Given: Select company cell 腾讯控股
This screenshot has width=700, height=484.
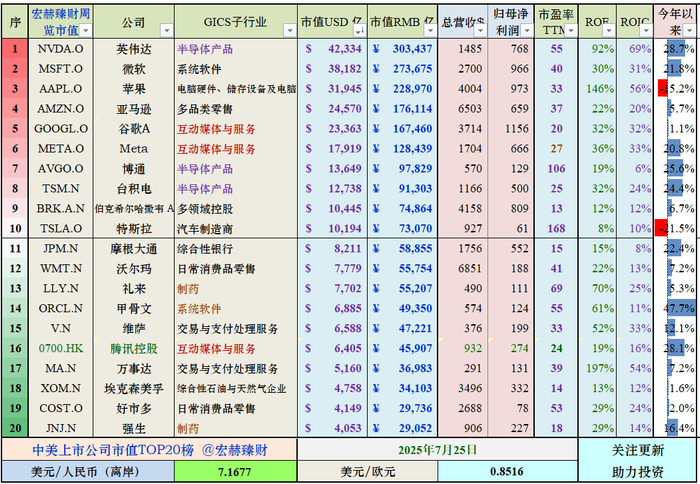Looking at the screenshot, I should point(133,348).
